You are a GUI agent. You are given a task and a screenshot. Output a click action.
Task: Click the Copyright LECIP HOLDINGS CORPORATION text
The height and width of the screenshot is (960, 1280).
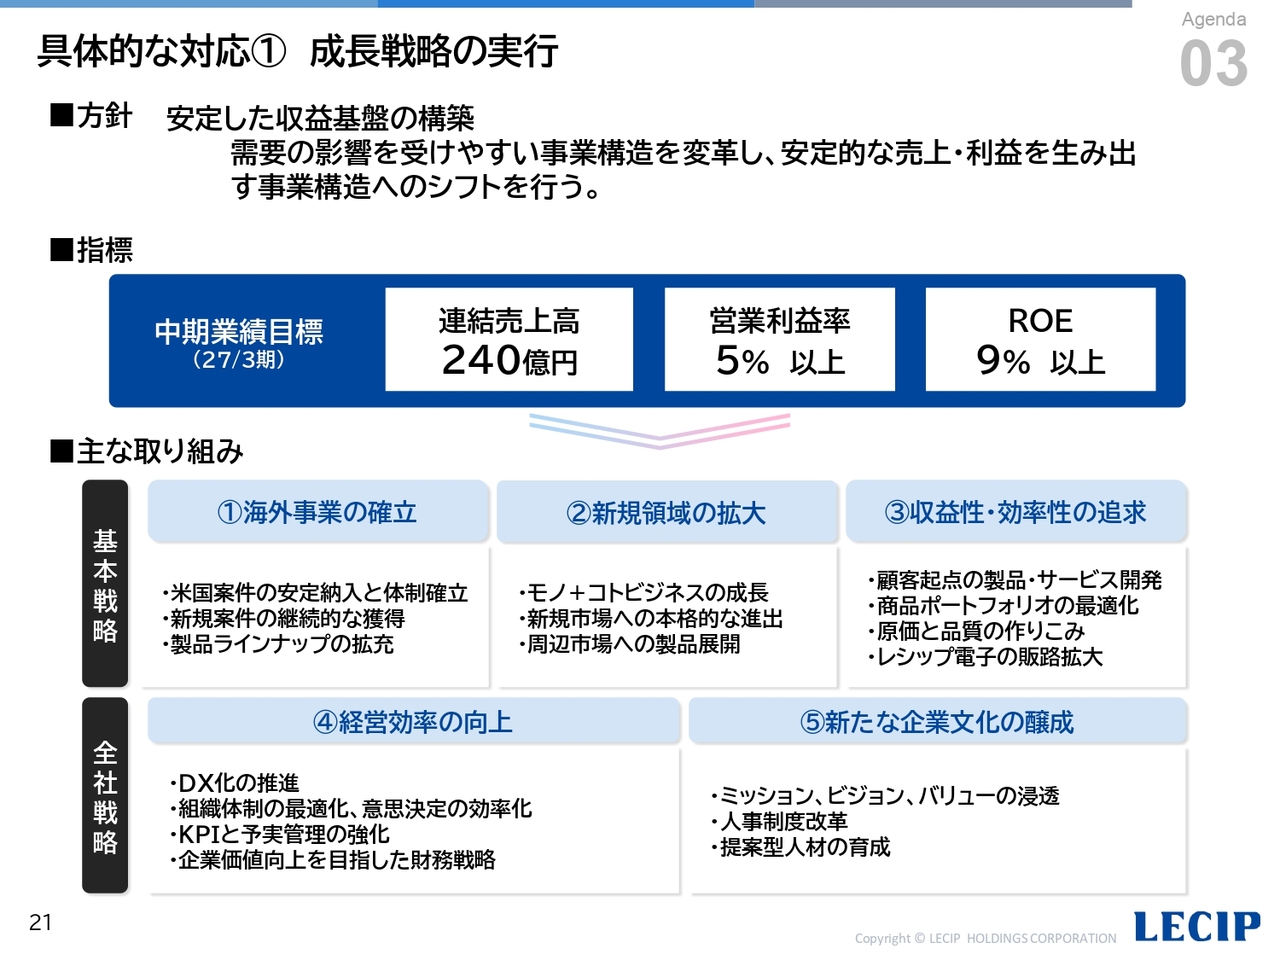[985, 938]
